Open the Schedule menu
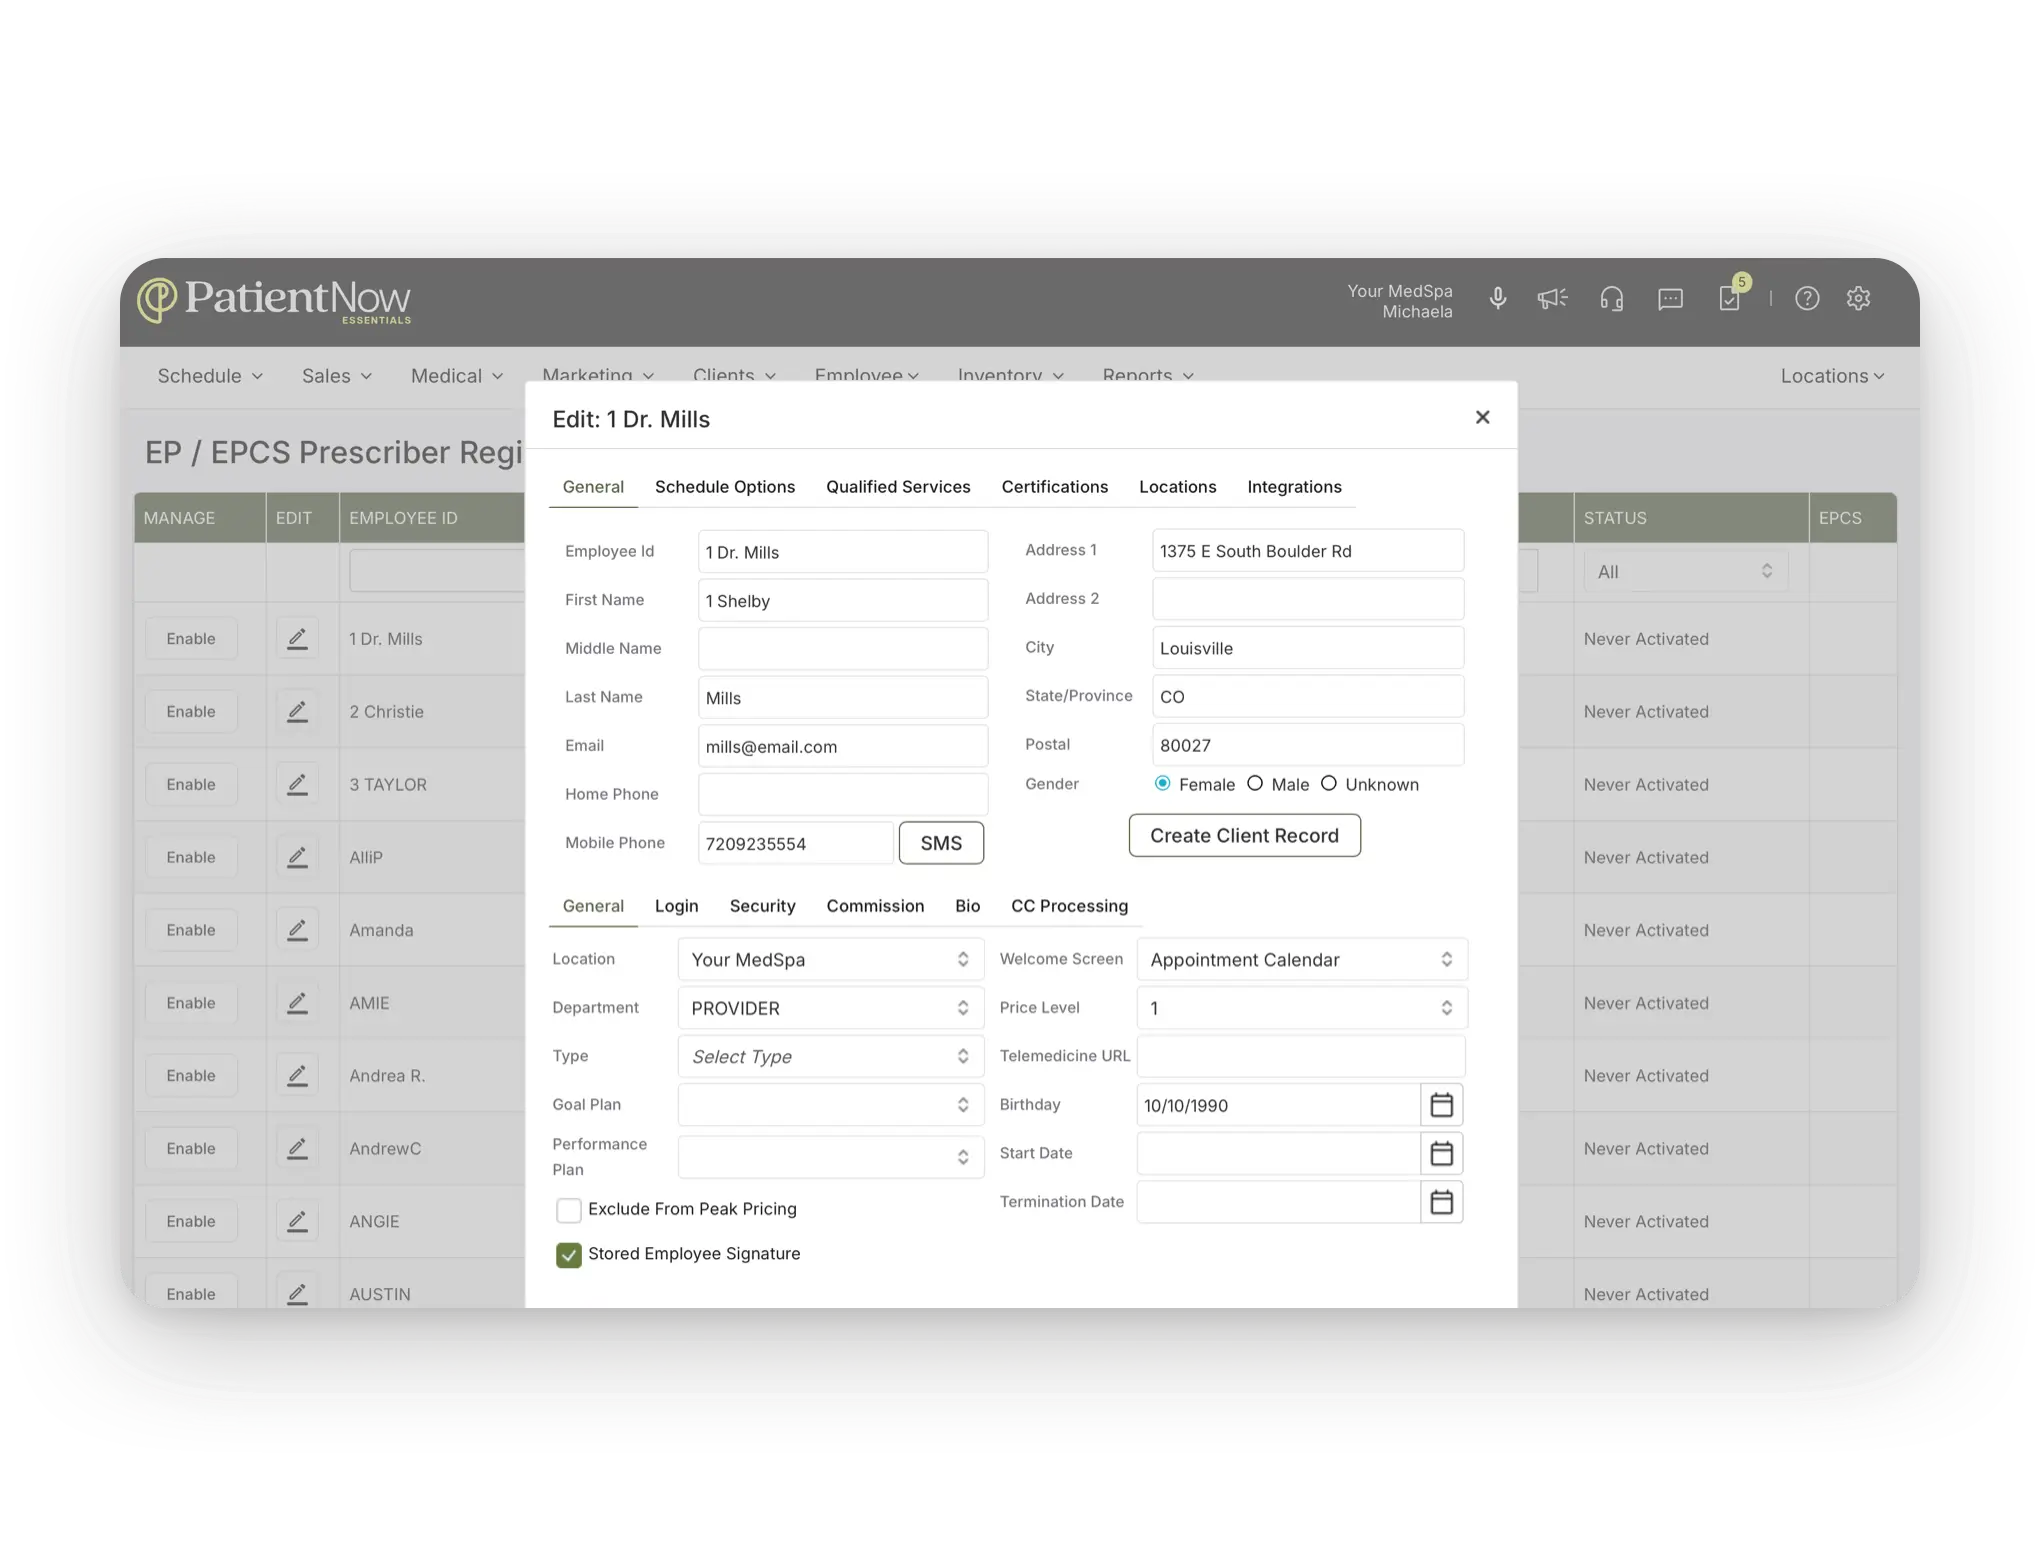This screenshot has width=2040, height=1566. pos(210,376)
